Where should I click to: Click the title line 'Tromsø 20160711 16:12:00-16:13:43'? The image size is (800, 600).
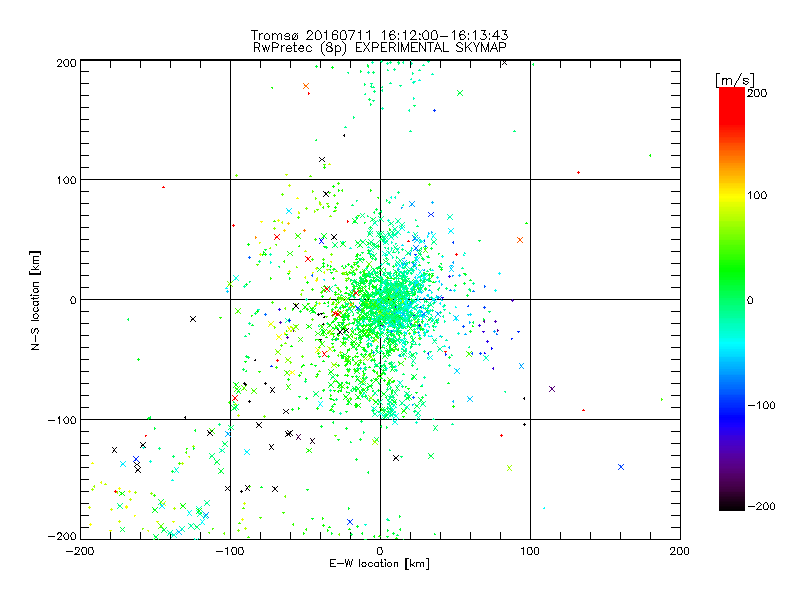379,35
